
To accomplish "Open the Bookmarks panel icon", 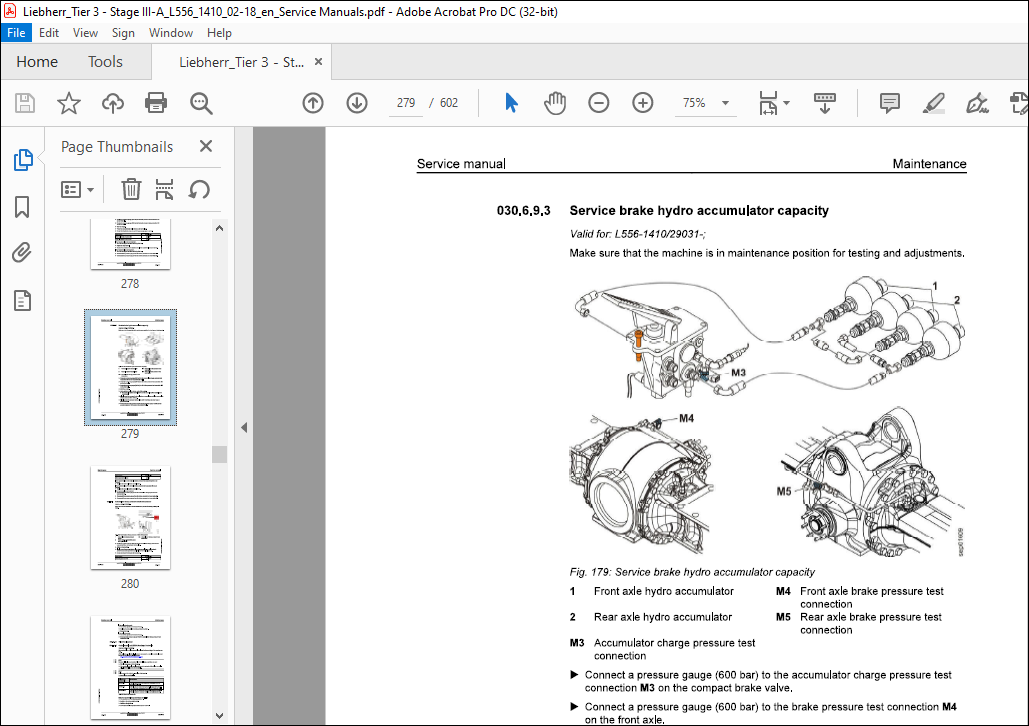I will click(x=22, y=207).
